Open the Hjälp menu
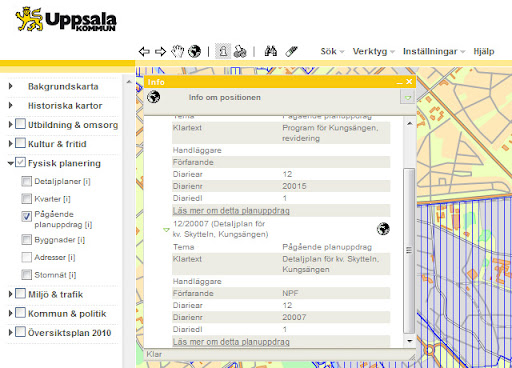The width and height of the screenshot is (512, 368). (484, 51)
